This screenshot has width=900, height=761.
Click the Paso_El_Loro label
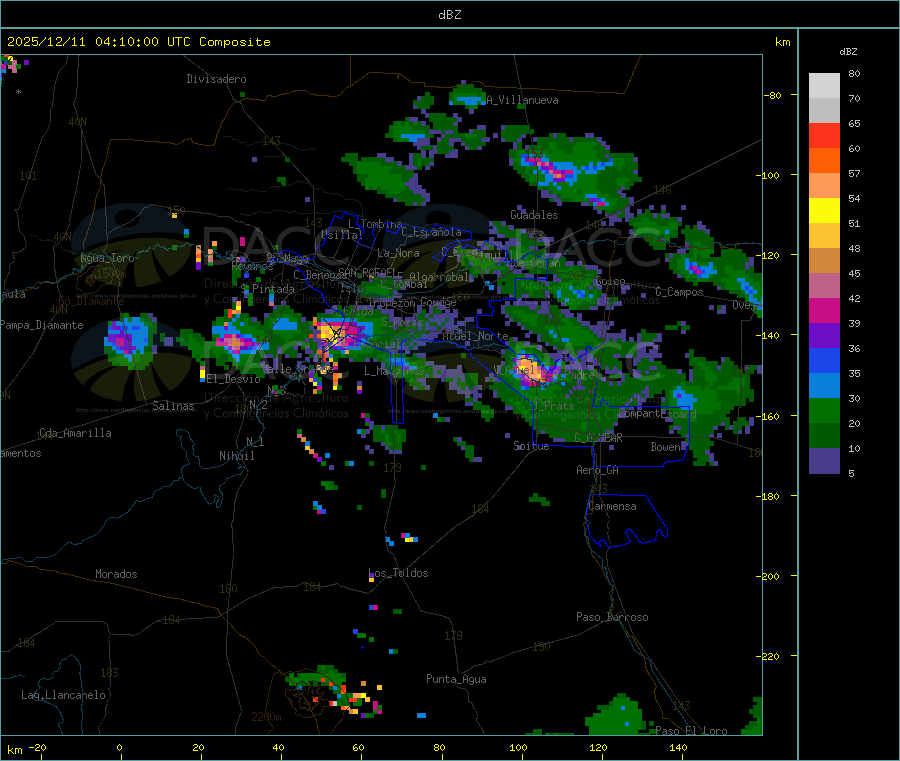[691, 731]
